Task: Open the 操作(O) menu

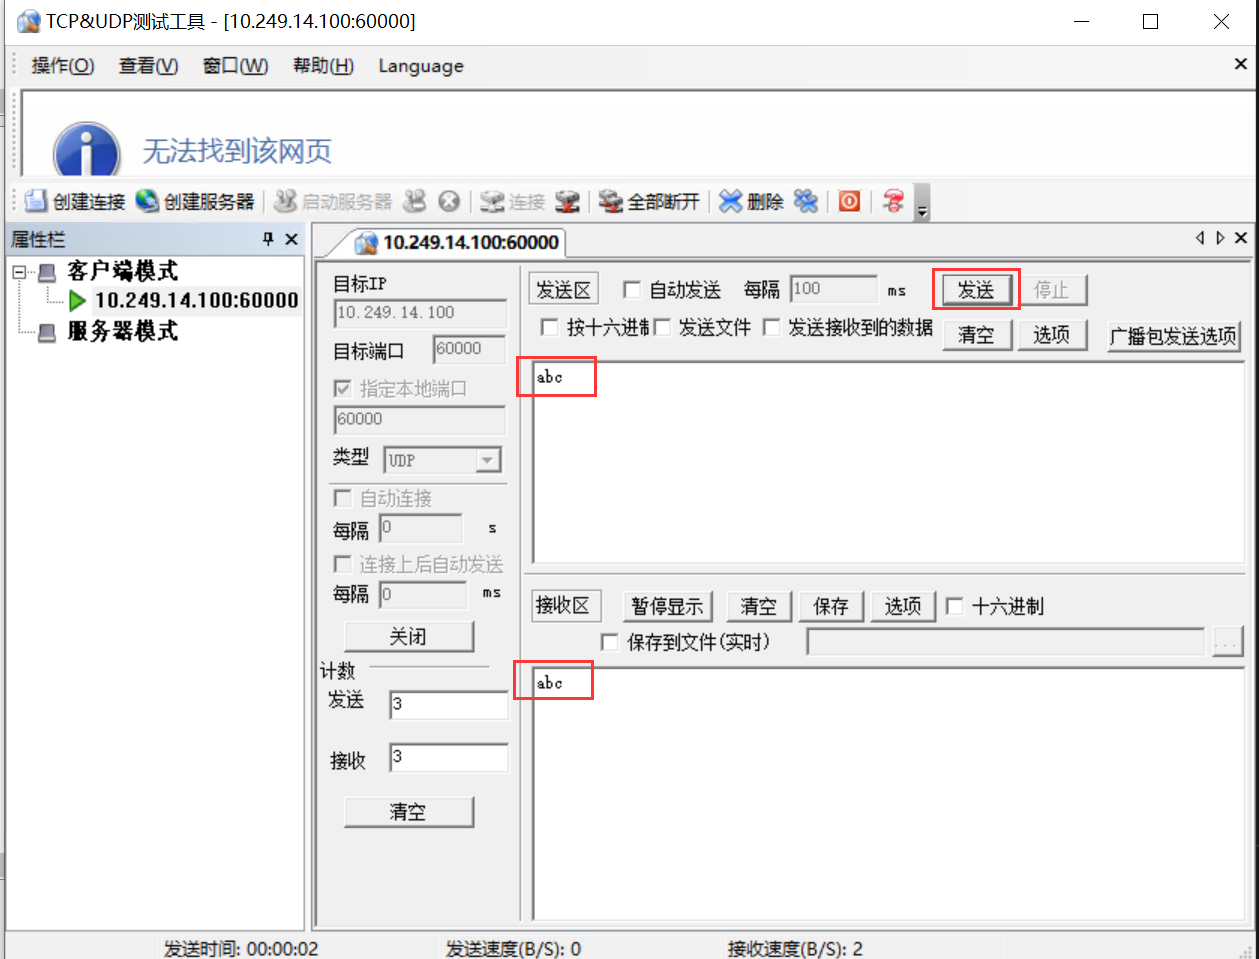Action: pos(63,66)
